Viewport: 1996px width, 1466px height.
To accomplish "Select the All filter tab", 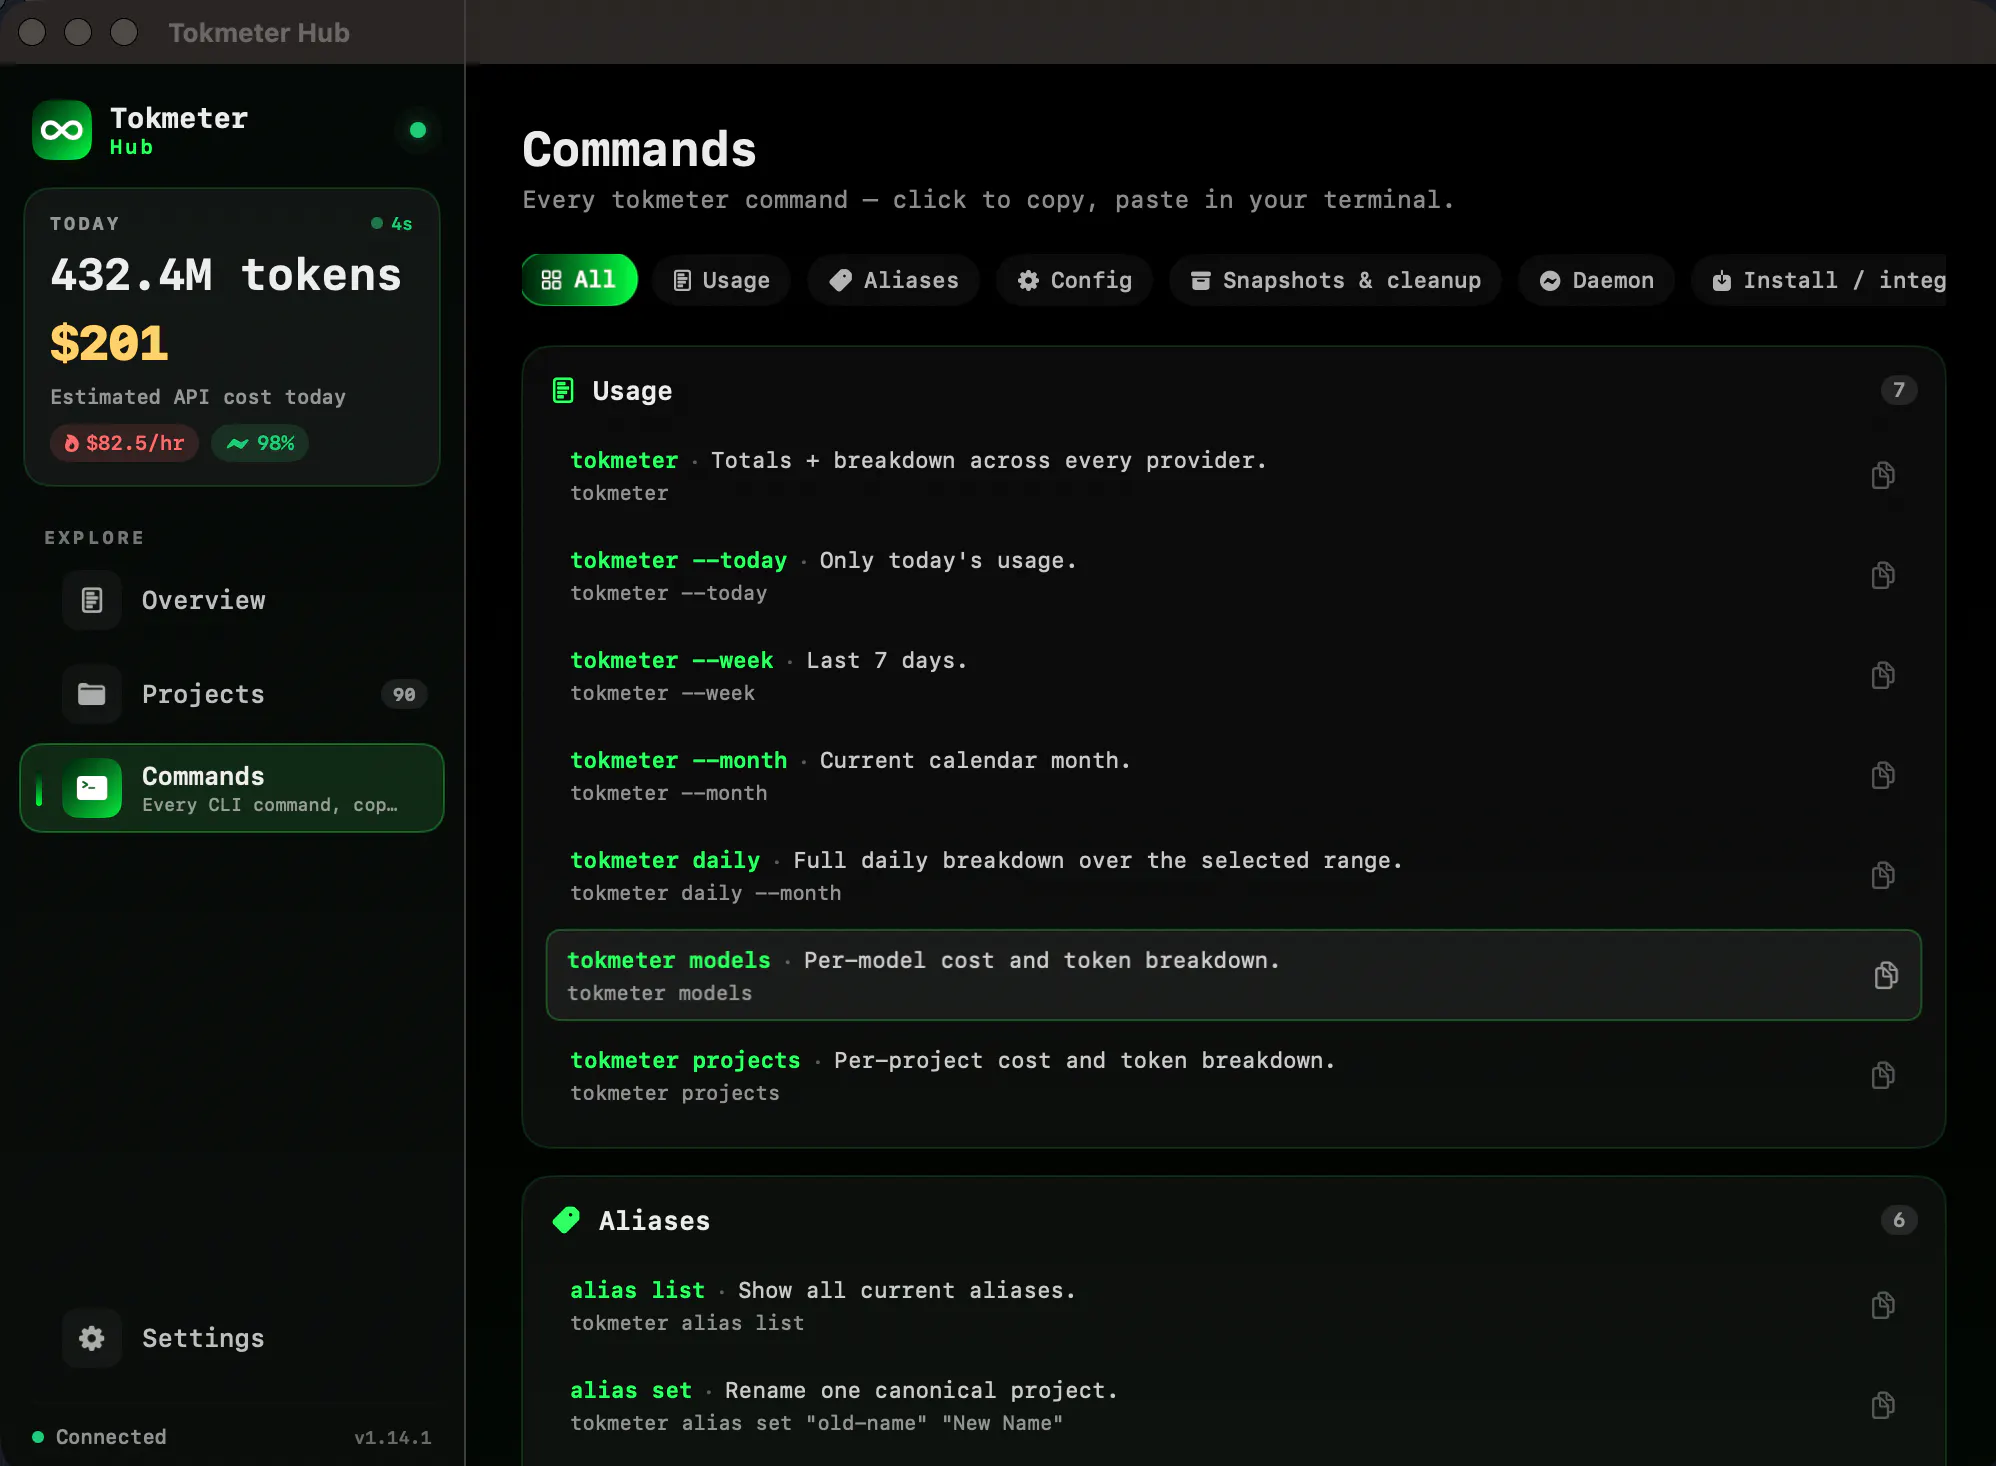I will [579, 280].
